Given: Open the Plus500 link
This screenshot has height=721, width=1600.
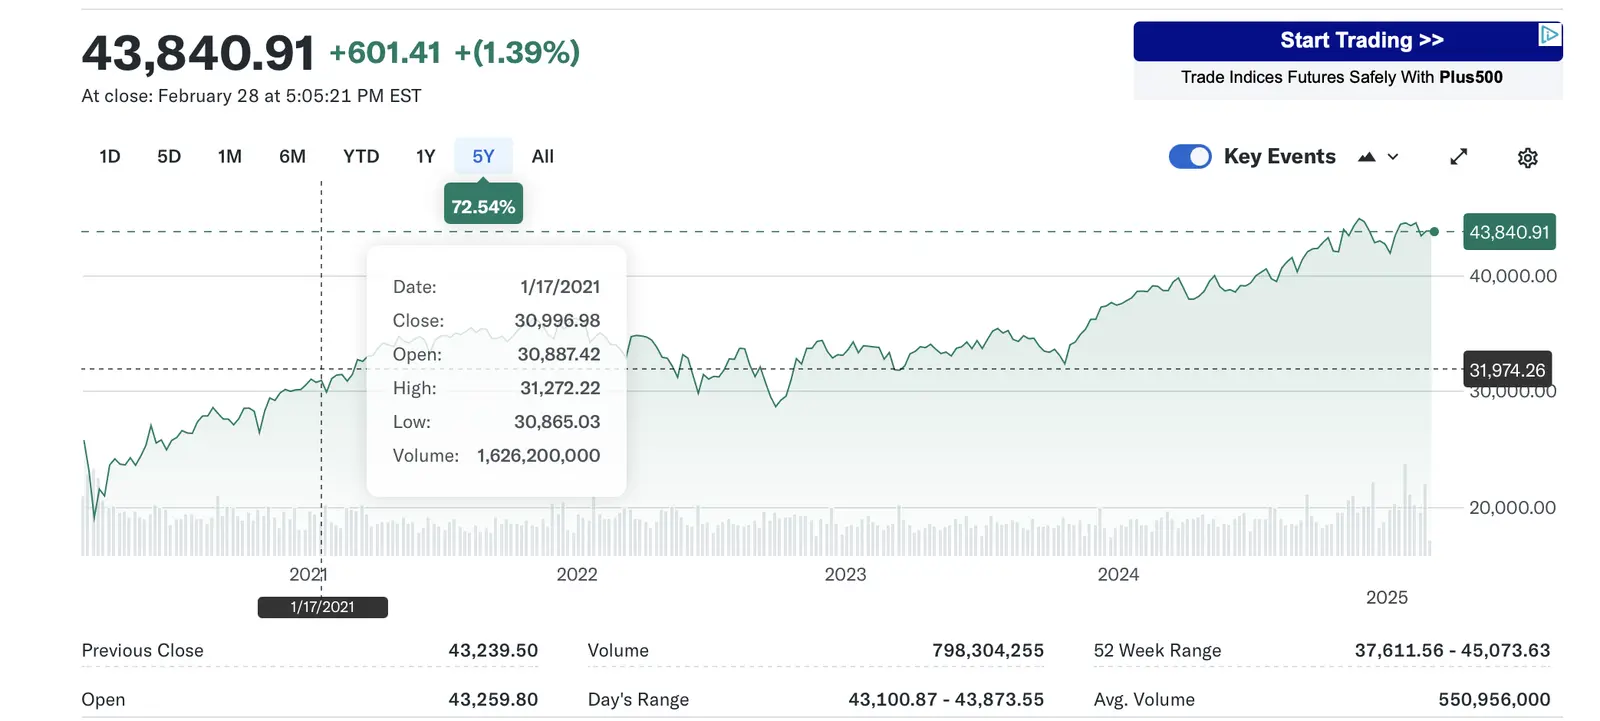Looking at the screenshot, I should pos(1471,77).
